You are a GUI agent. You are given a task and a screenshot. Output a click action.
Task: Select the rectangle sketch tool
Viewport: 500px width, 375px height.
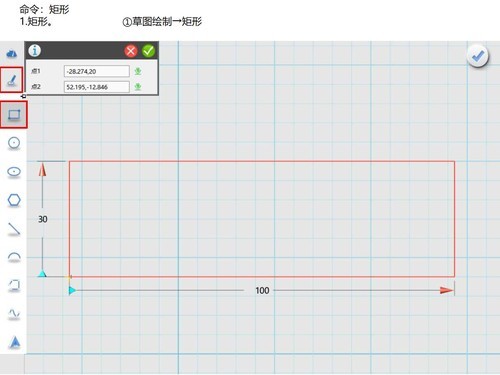click(14, 115)
